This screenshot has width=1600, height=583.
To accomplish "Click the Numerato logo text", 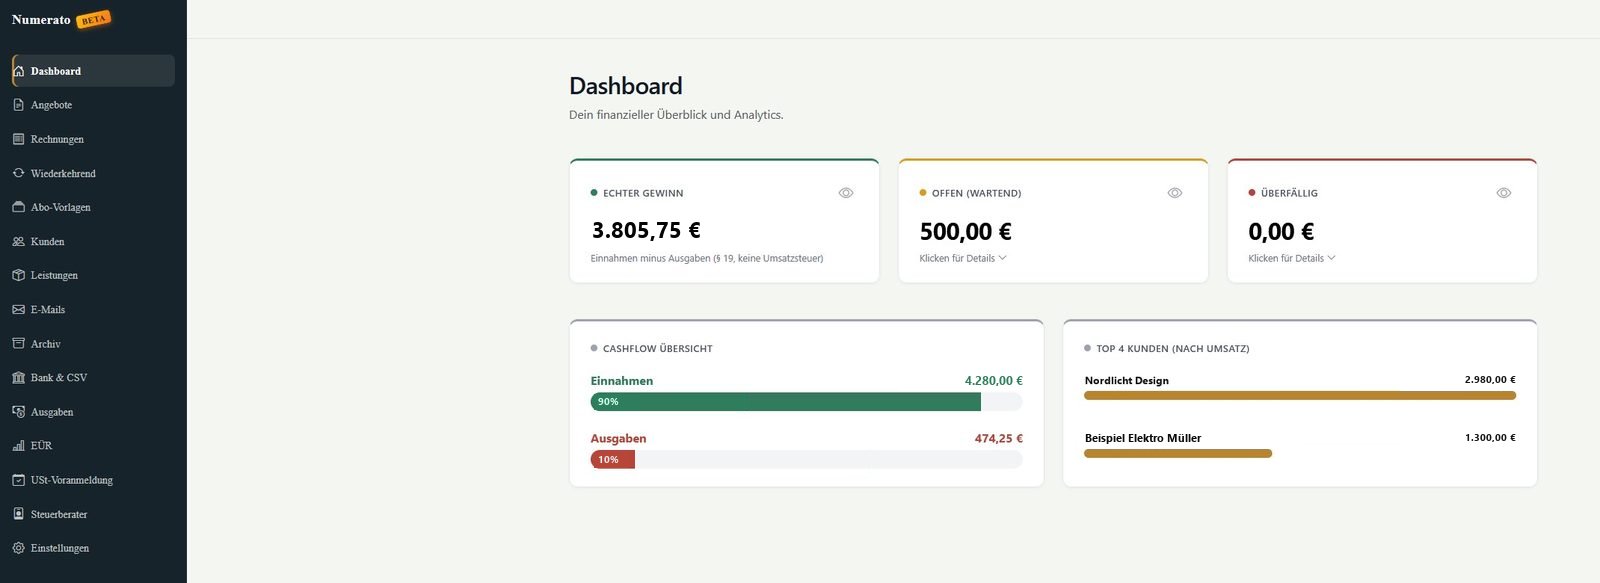I will click(41, 20).
